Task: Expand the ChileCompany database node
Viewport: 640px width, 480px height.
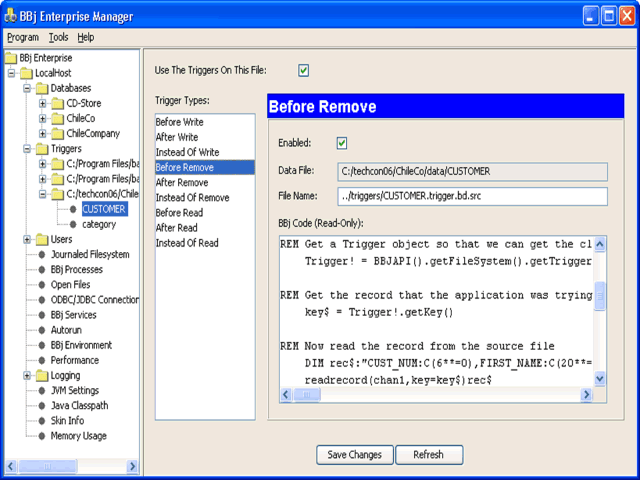Action: tap(42, 134)
